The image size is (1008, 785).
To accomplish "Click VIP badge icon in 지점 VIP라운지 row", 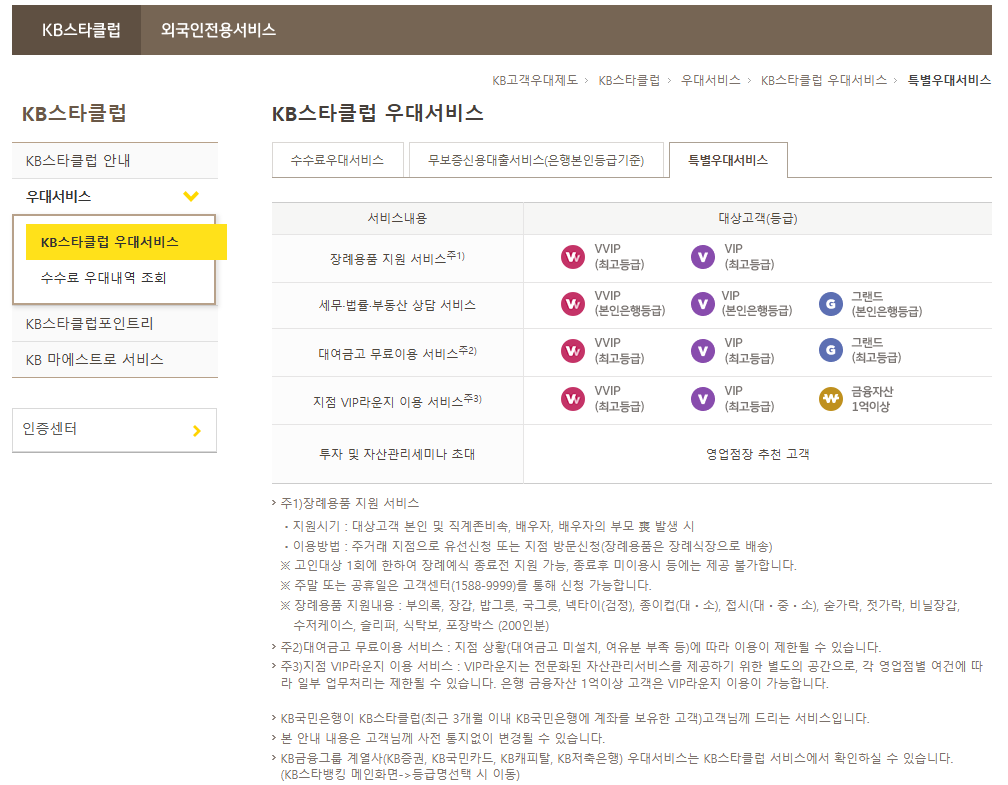I will point(703,399).
